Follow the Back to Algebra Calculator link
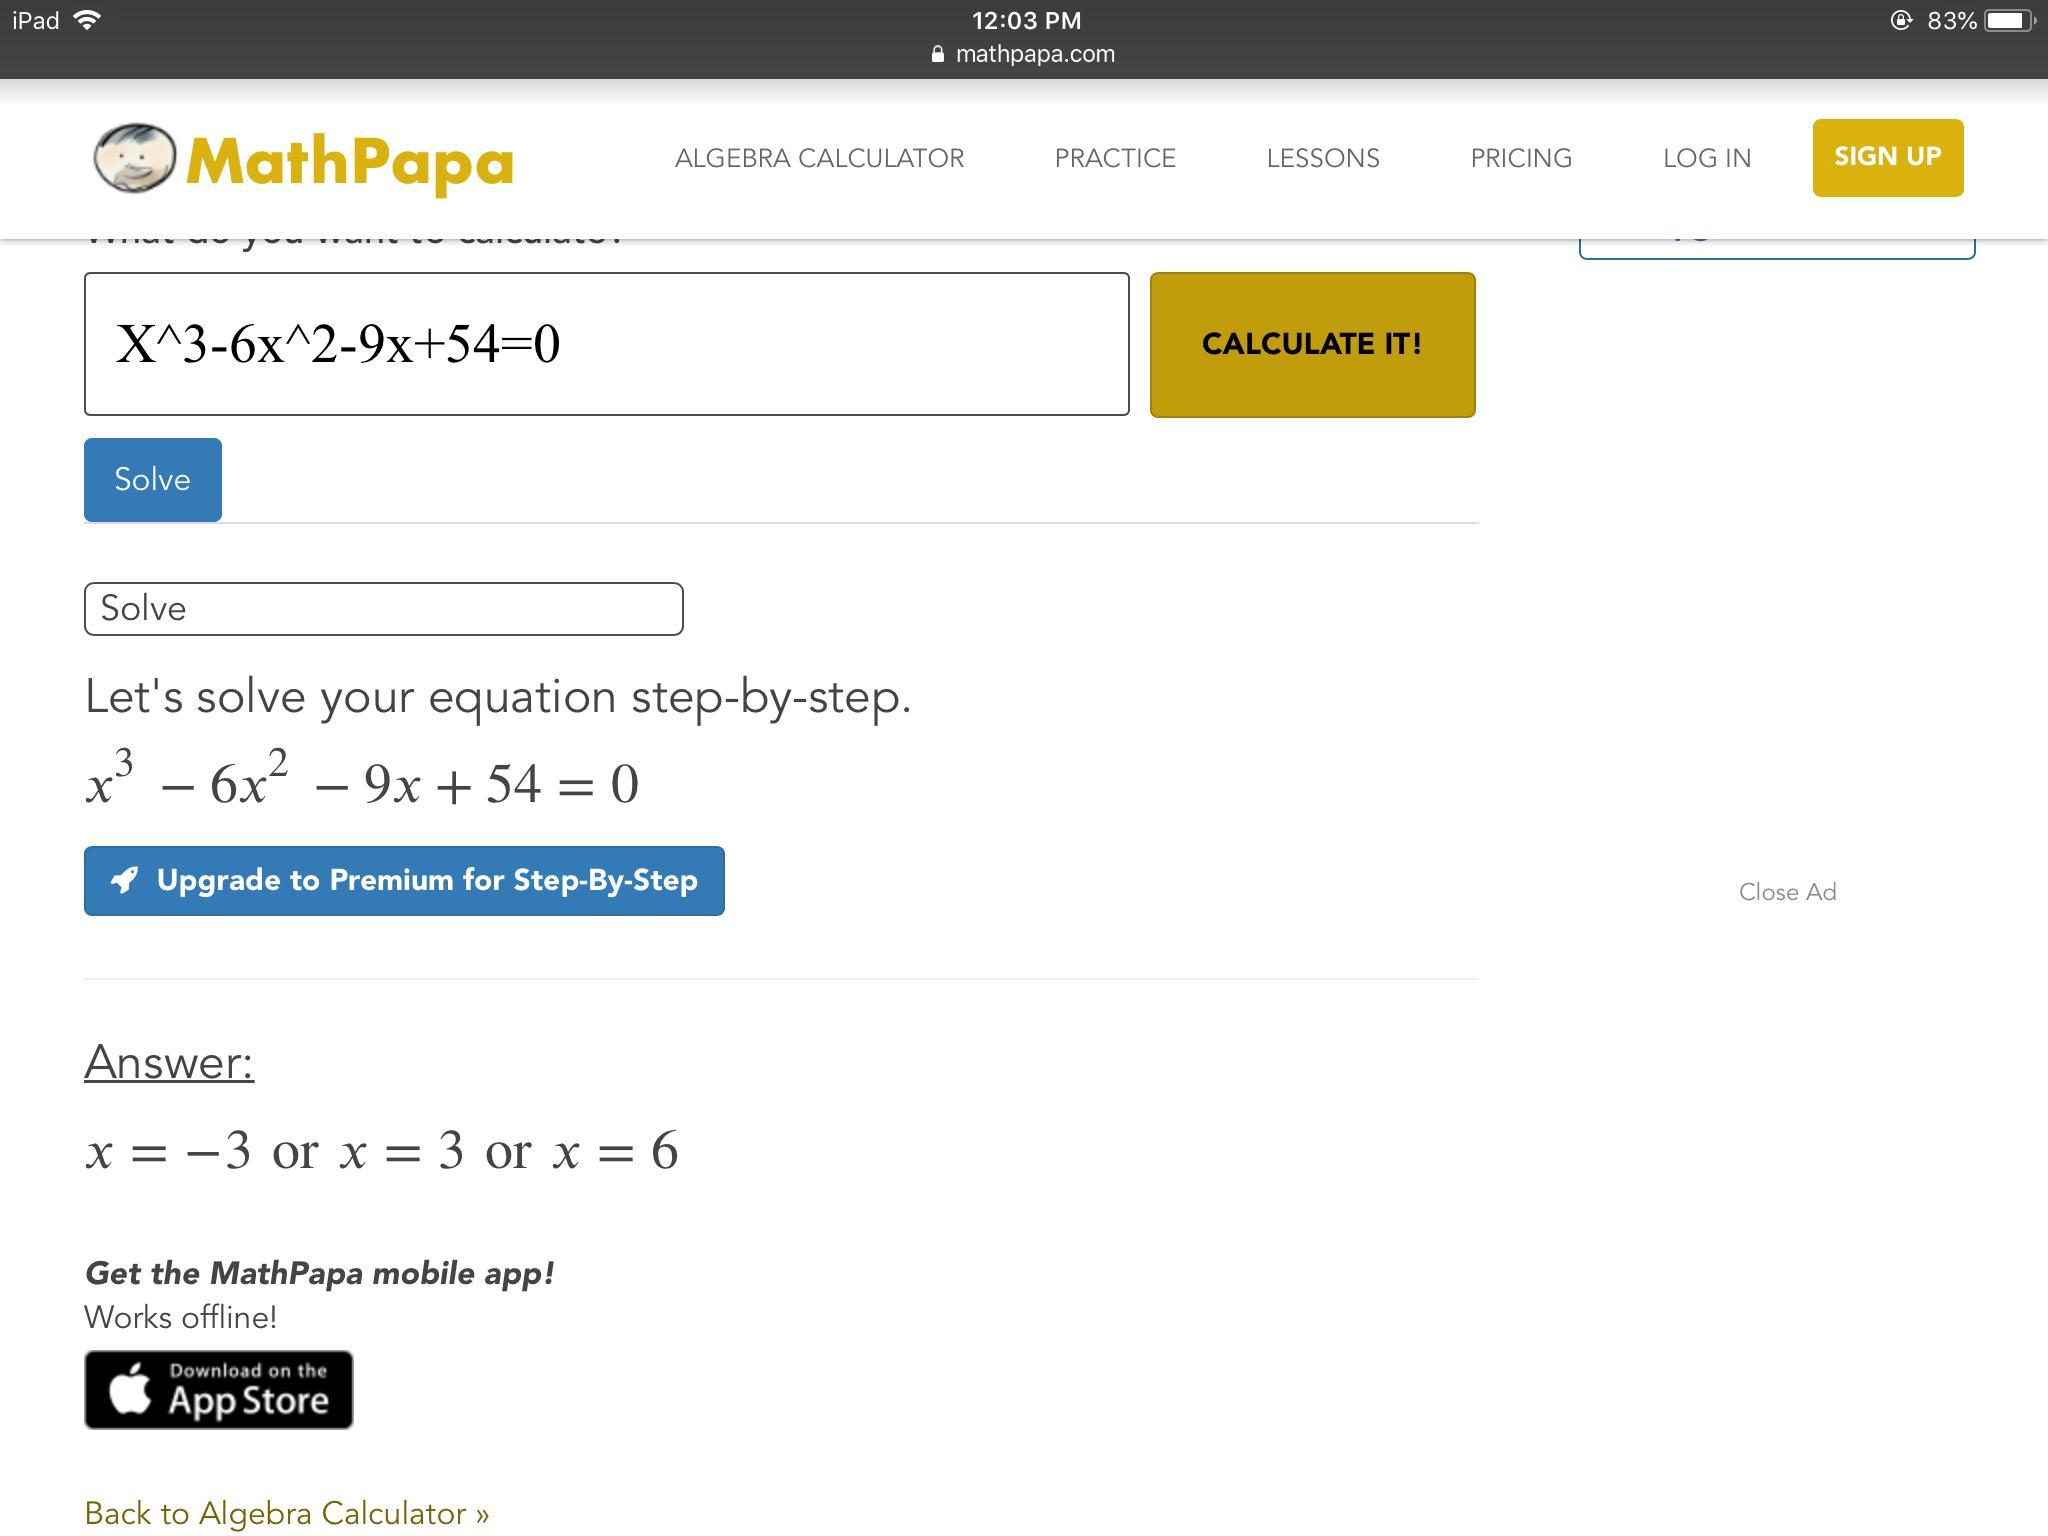 286,1513
